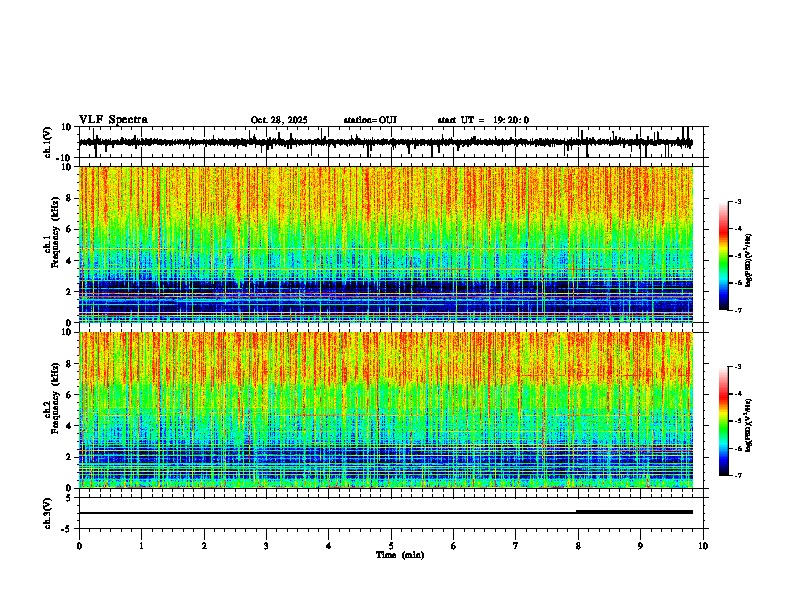This screenshot has width=792, height=612.
Task: Select the "Time (min)" axis label
Action: pyautogui.click(x=400, y=555)
